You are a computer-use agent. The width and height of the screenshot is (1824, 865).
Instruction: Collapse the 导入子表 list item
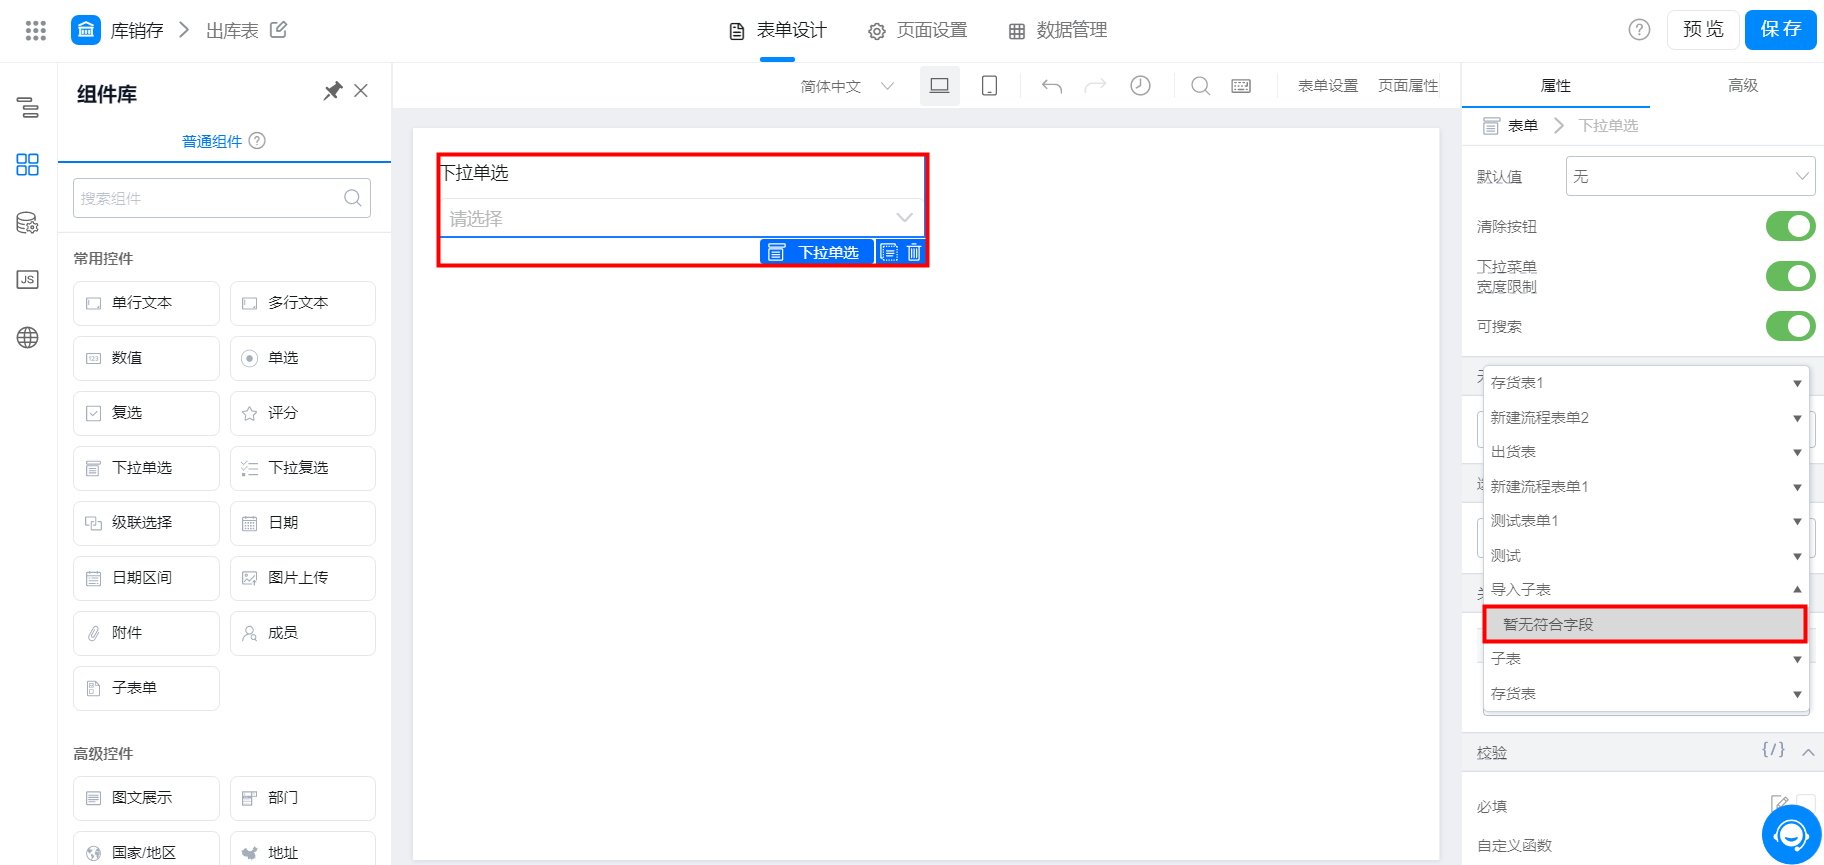click(1646, 590)
